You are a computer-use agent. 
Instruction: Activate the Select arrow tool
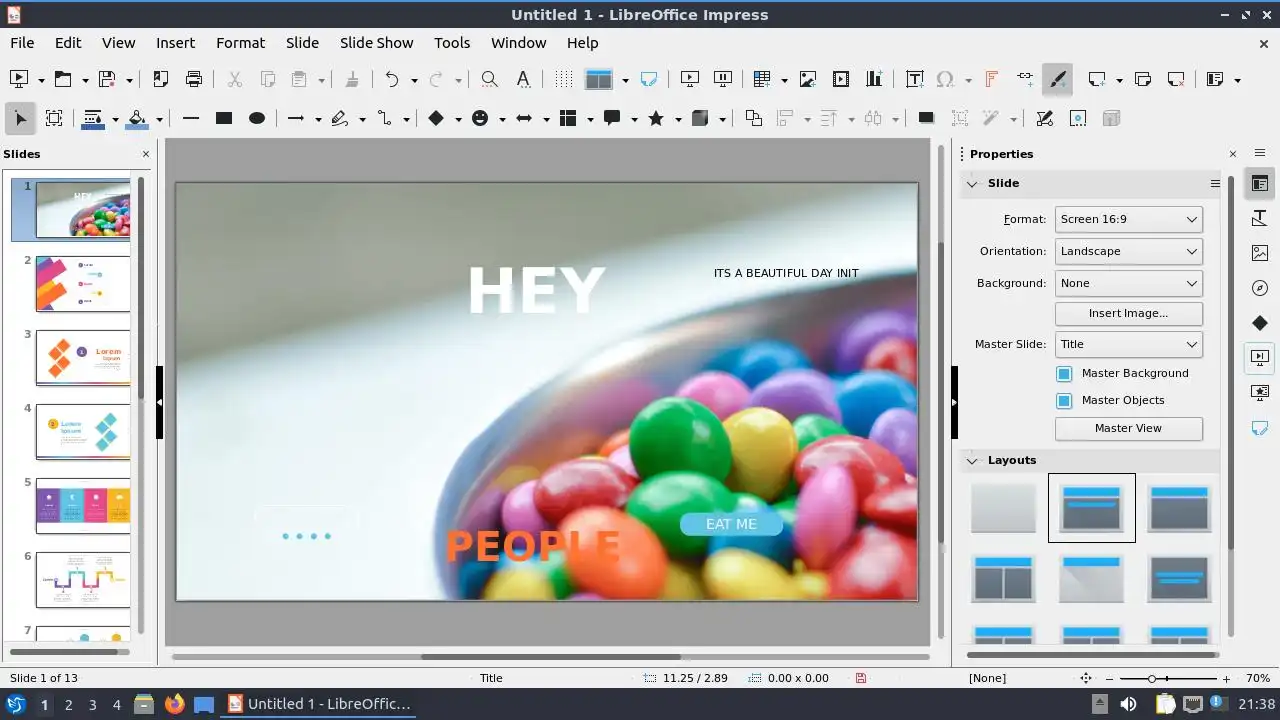(20, 118)
